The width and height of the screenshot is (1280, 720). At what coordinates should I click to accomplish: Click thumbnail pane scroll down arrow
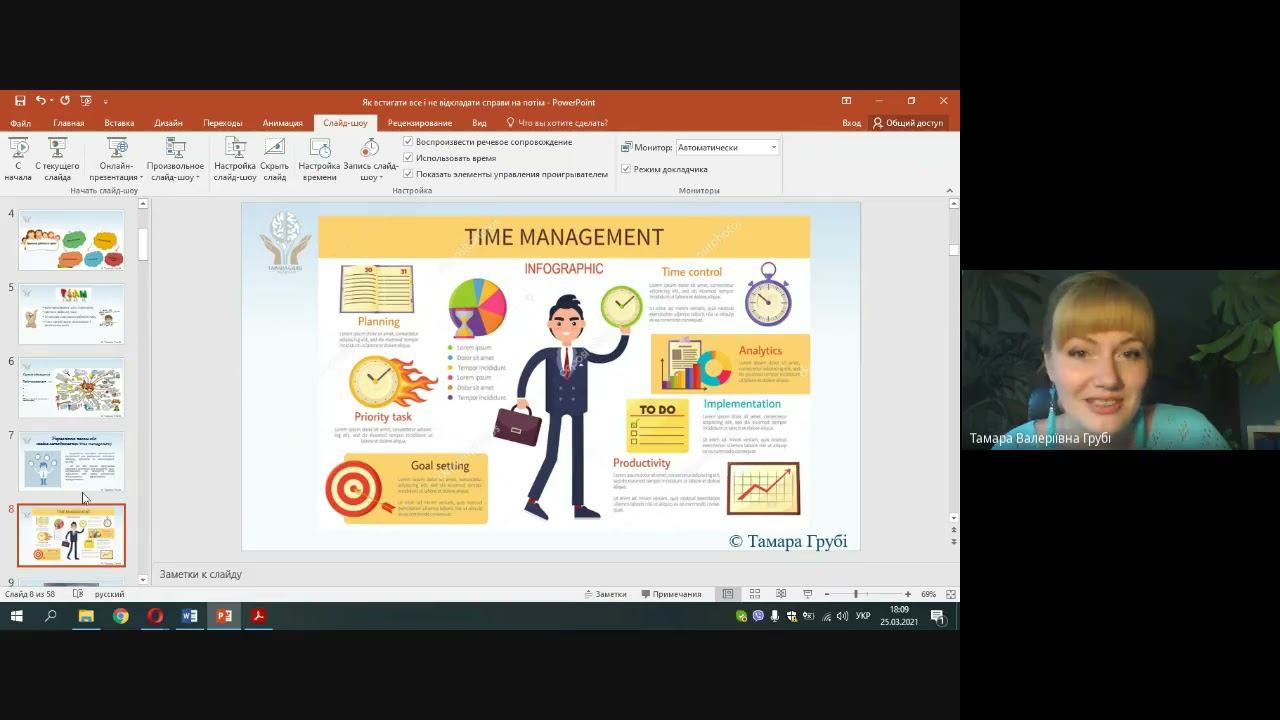coord(143,579)
